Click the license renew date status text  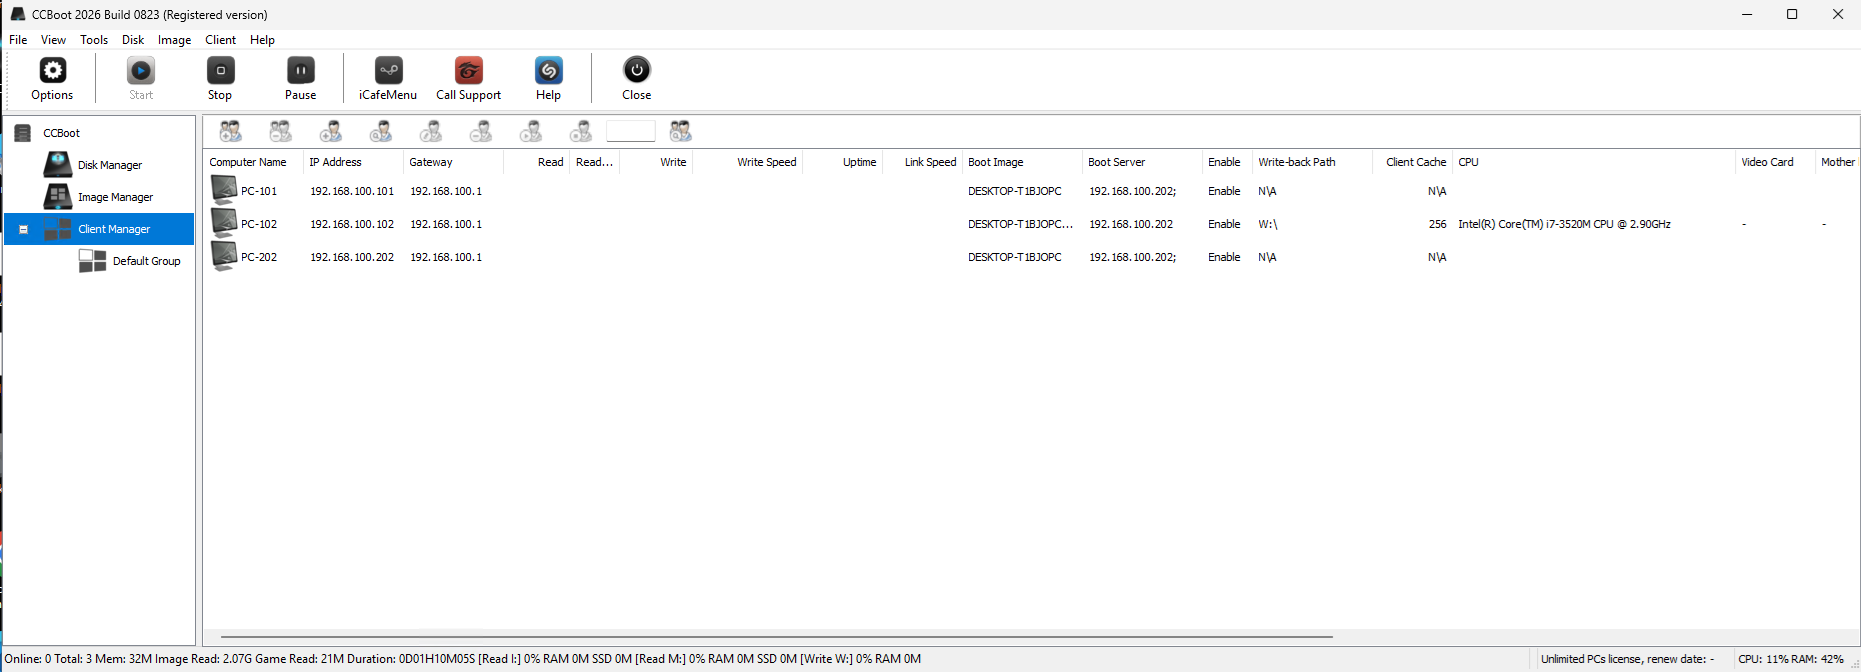point(1627,659)
